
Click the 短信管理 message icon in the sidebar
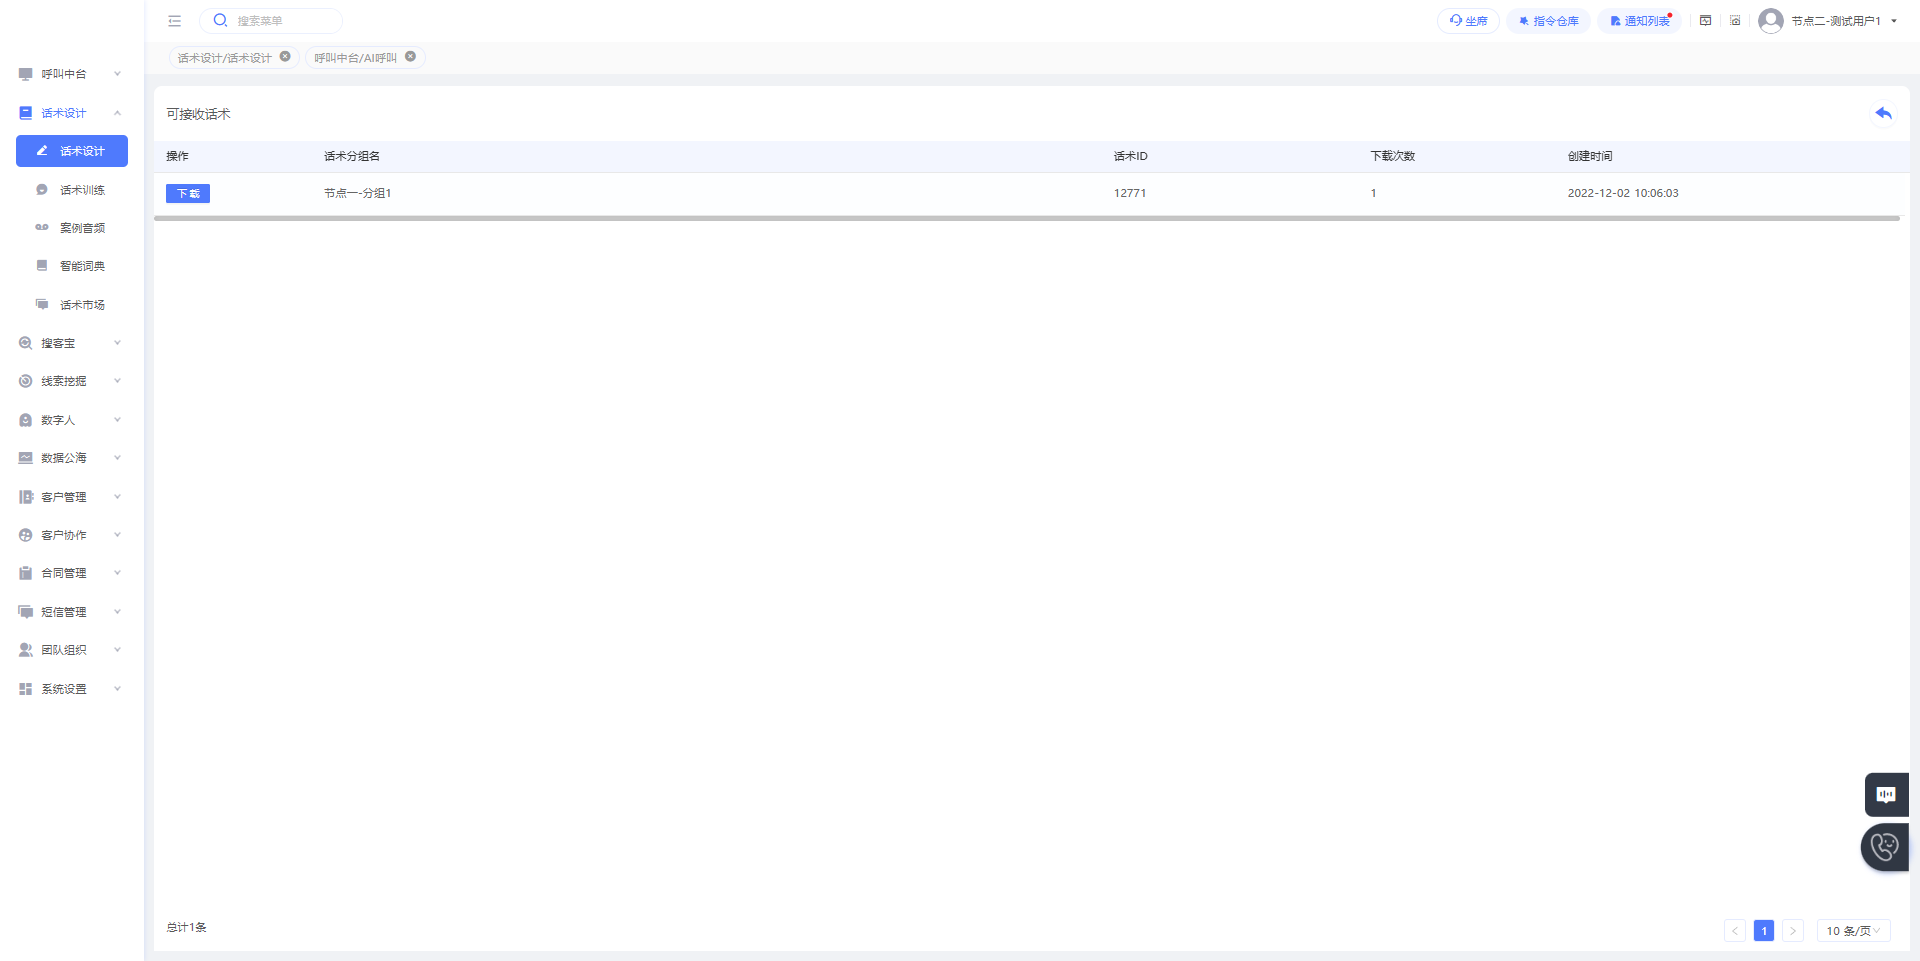coord(26,612)
